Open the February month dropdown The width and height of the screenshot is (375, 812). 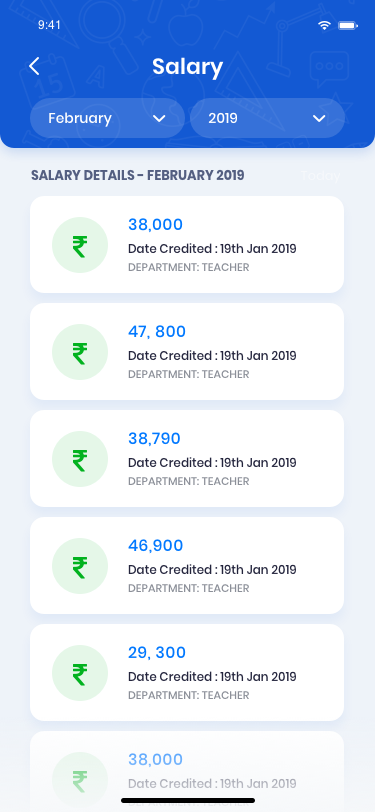tap(107, 118)
